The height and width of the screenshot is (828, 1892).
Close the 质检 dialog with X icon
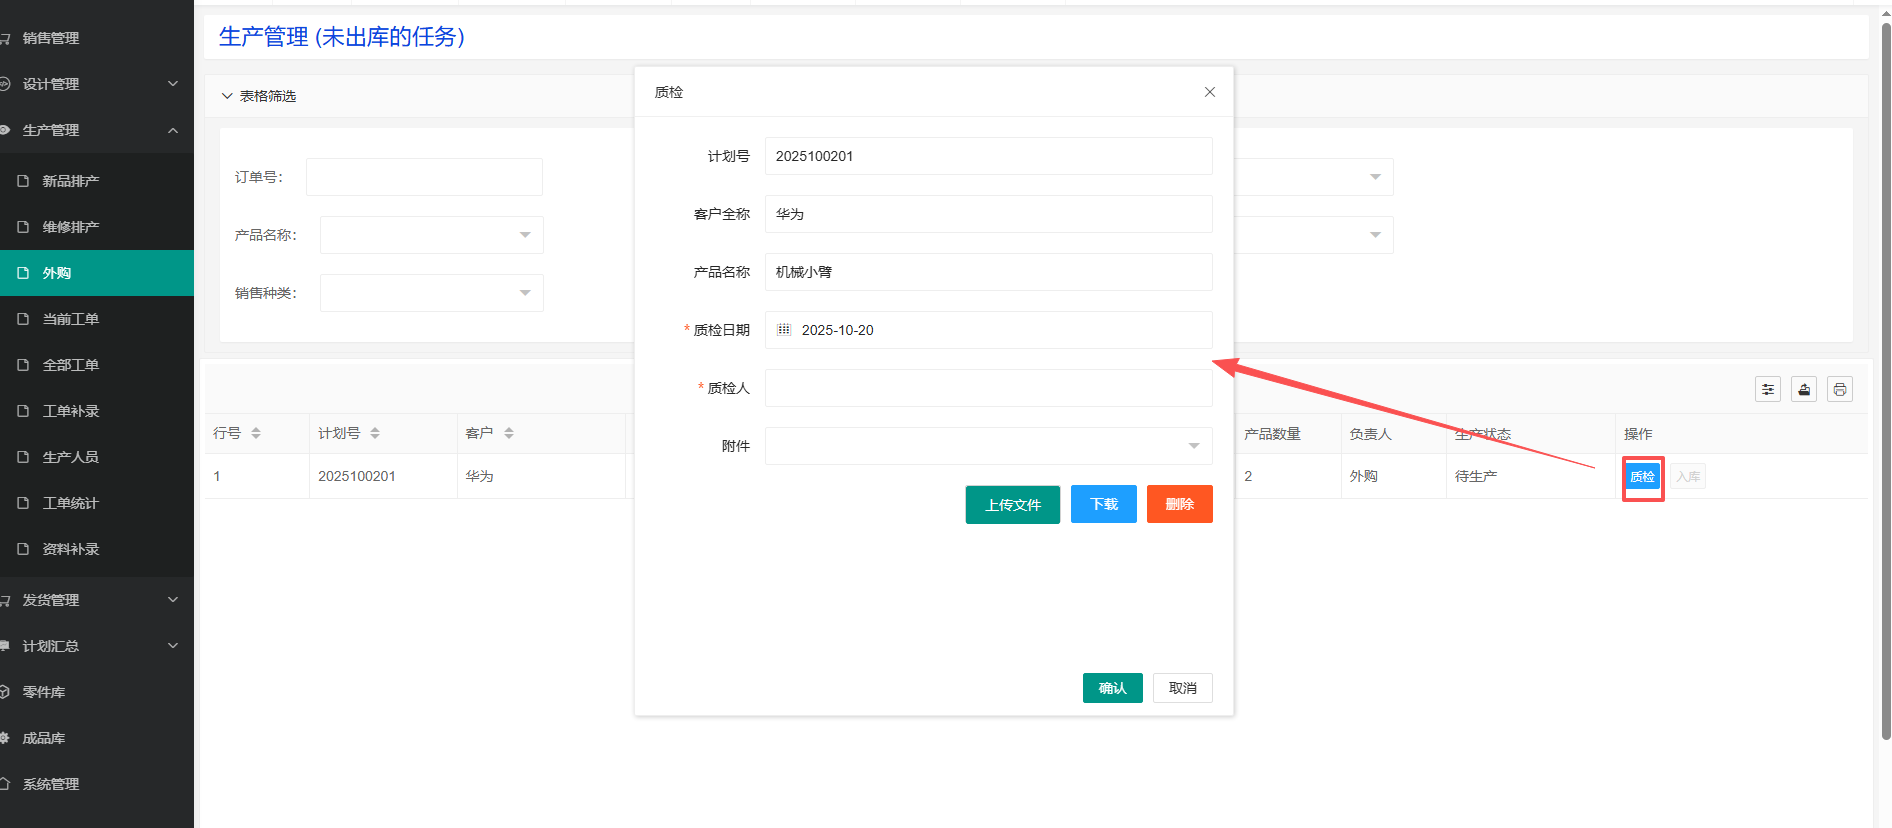click(1210, 92)
